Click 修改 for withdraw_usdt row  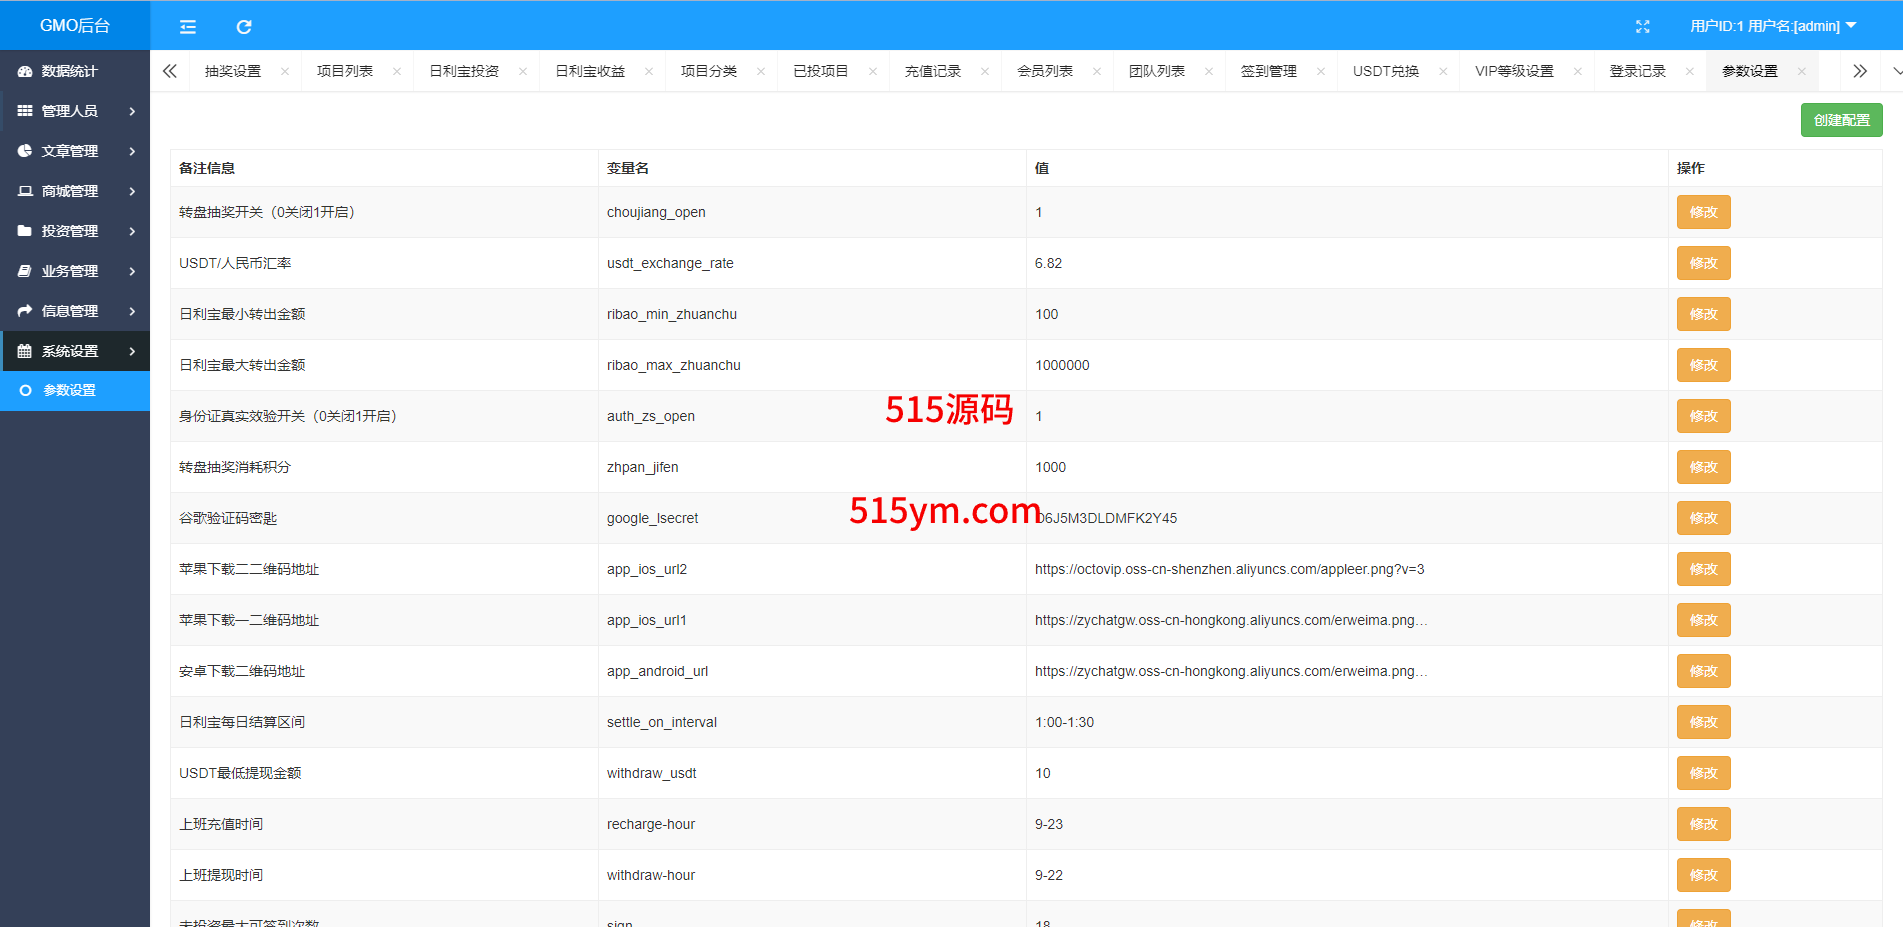[x=1703, y=773]
